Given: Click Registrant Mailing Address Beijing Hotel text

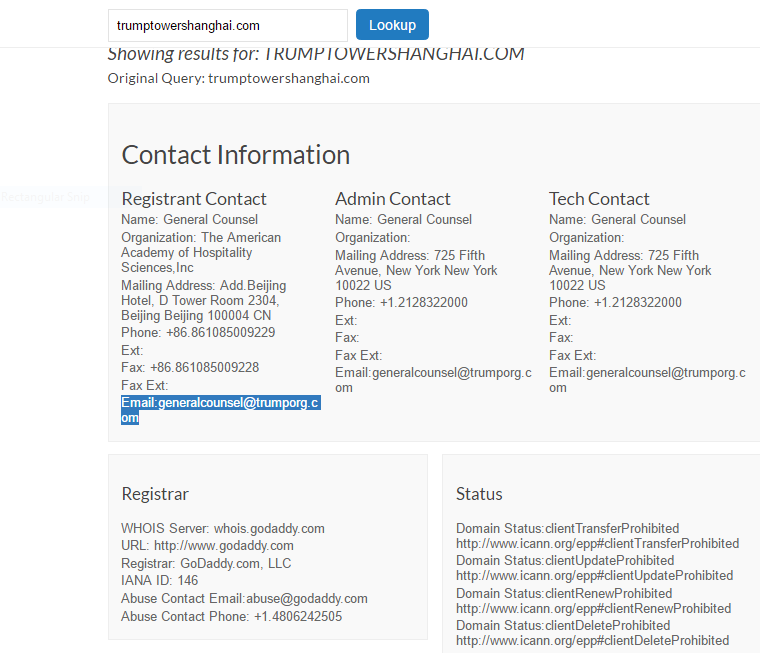Looking at the screenshot, I should point(204,301).
